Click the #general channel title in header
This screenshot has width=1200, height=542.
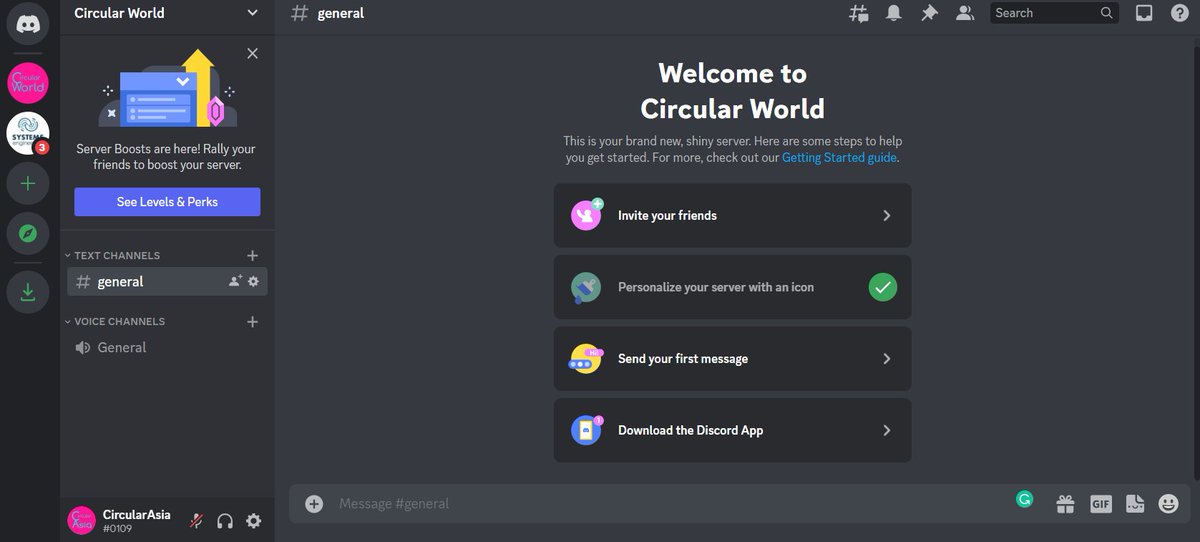pyautogui.click(x=341, y=13)
